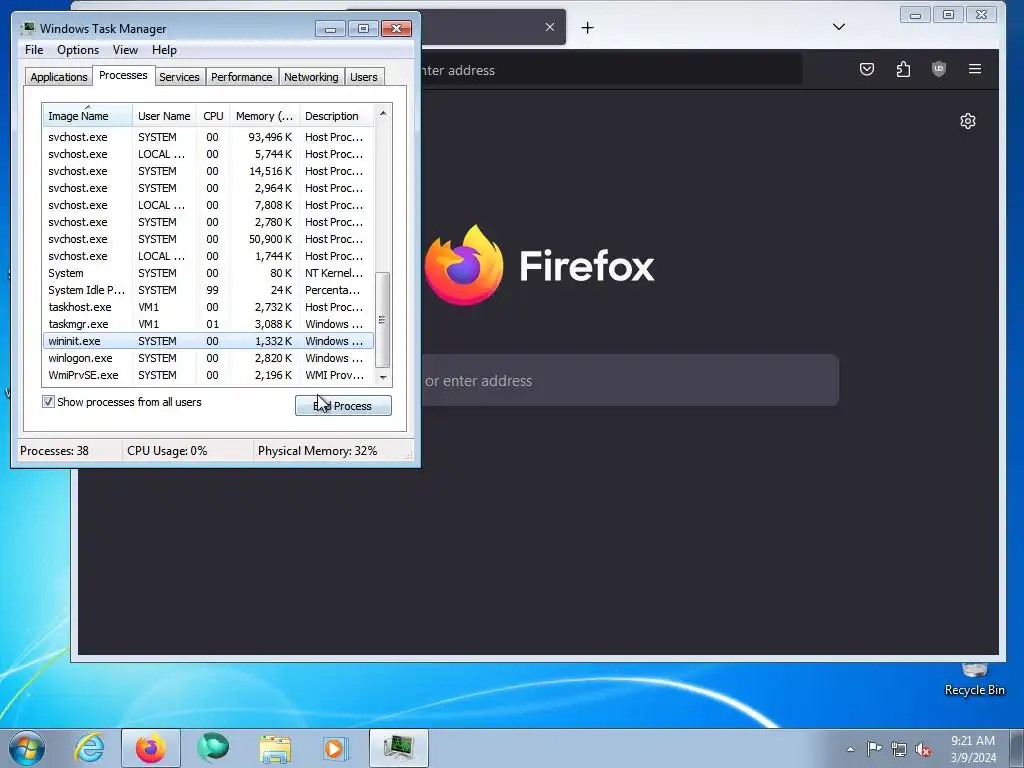Open new tab personalize gear icon
Screen dimensions: 1024x768
coord(968,121)
